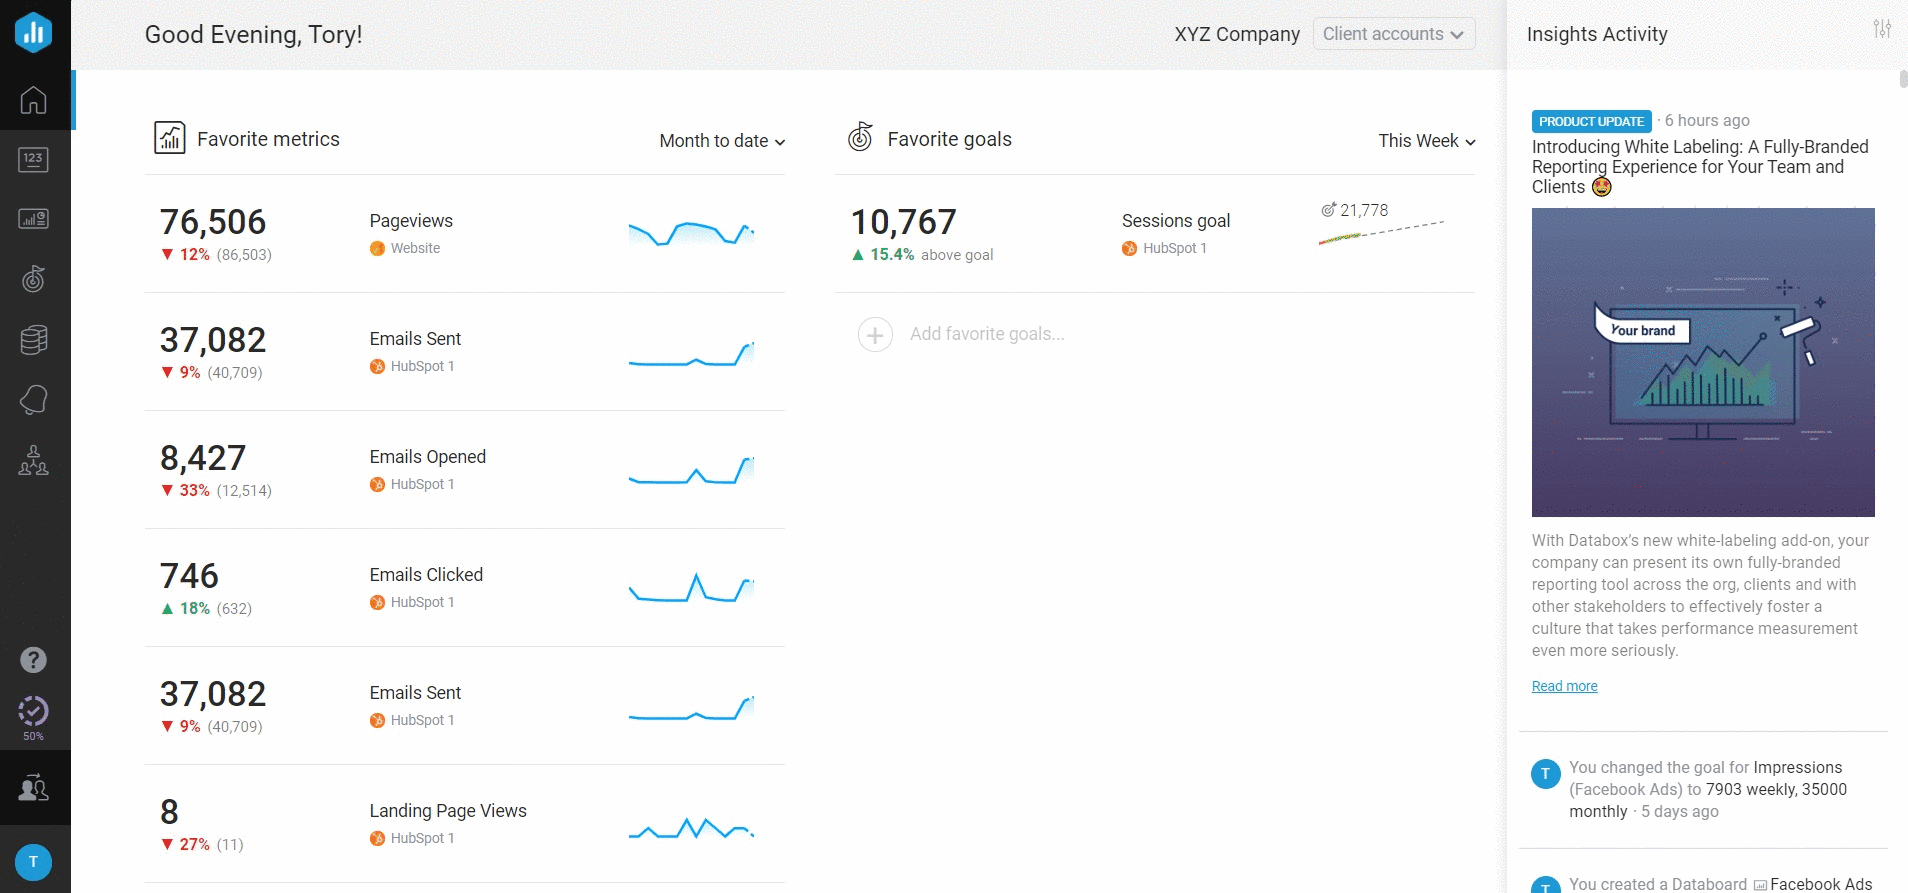Open the Databoards sidebar icon
Image resolution: width=1908 pixels, height=893 pixels.
[x=33, y=219]
